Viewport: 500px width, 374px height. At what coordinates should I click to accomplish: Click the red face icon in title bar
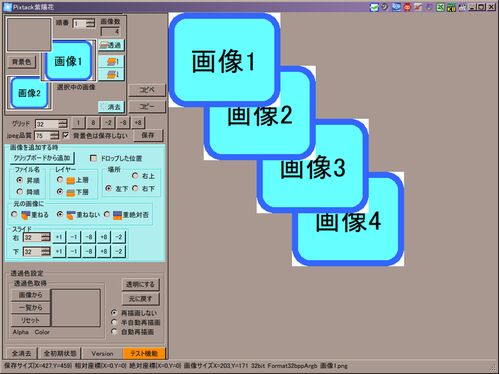click(407, 7)
